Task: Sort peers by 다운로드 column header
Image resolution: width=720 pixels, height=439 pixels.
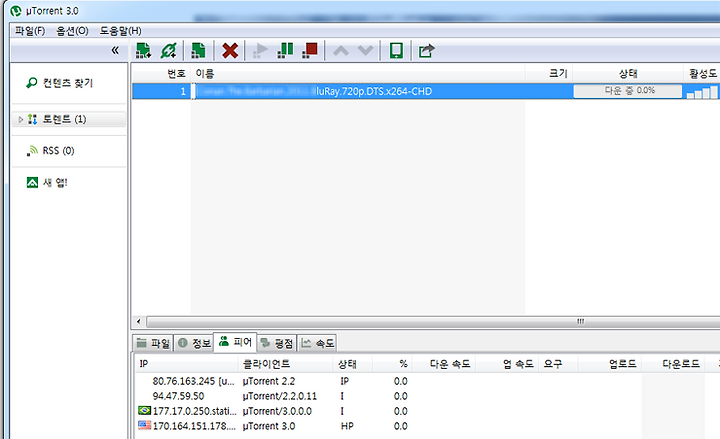Action: (x=673, y=364)
